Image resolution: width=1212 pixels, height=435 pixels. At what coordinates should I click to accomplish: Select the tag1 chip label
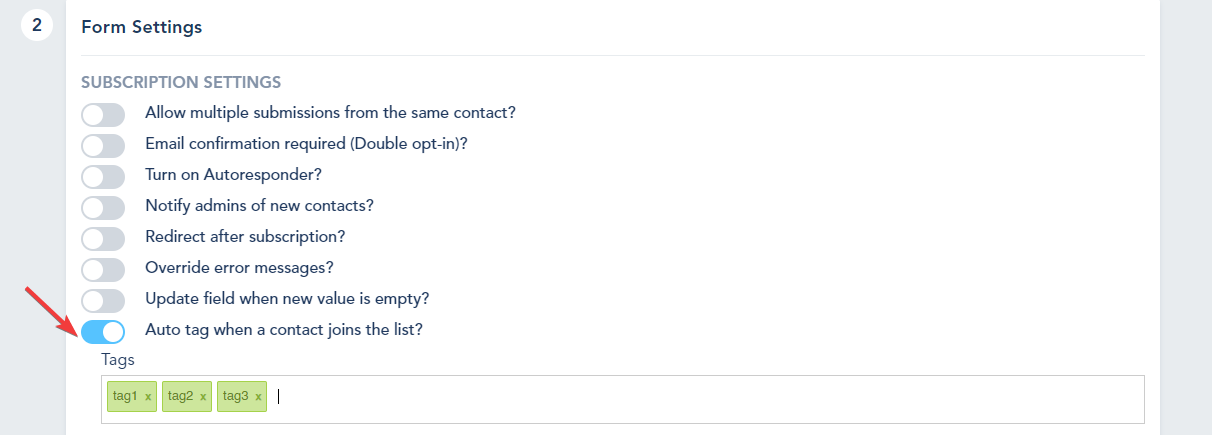click(x=124, y=397)
